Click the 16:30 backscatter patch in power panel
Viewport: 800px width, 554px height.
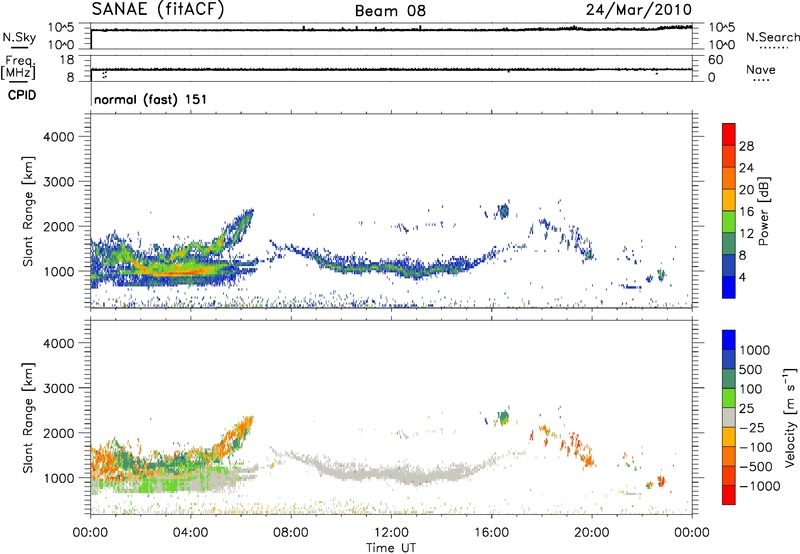tap(504, 211)
